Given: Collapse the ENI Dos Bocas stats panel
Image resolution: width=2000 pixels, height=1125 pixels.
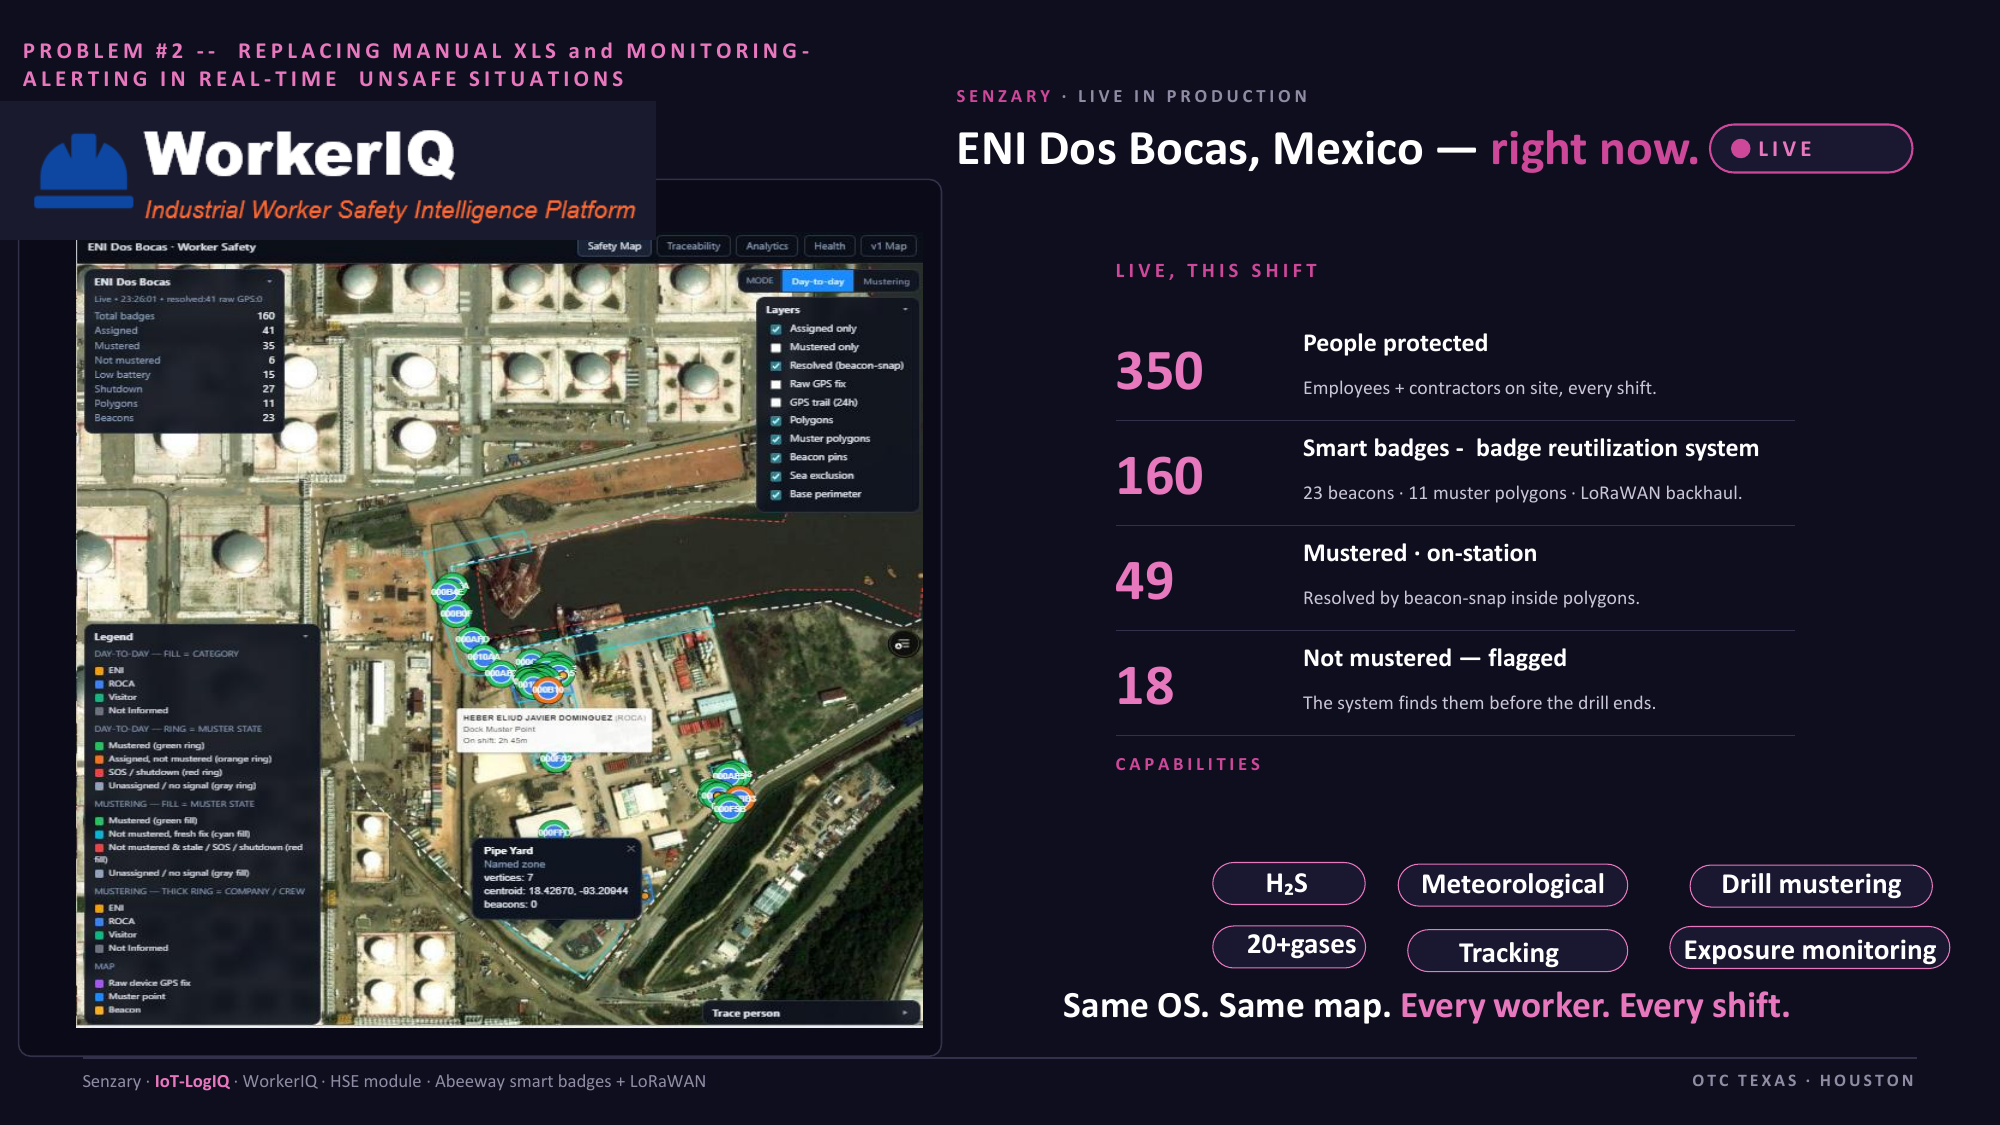Looking at the screenshot, I should click(269, 282).
